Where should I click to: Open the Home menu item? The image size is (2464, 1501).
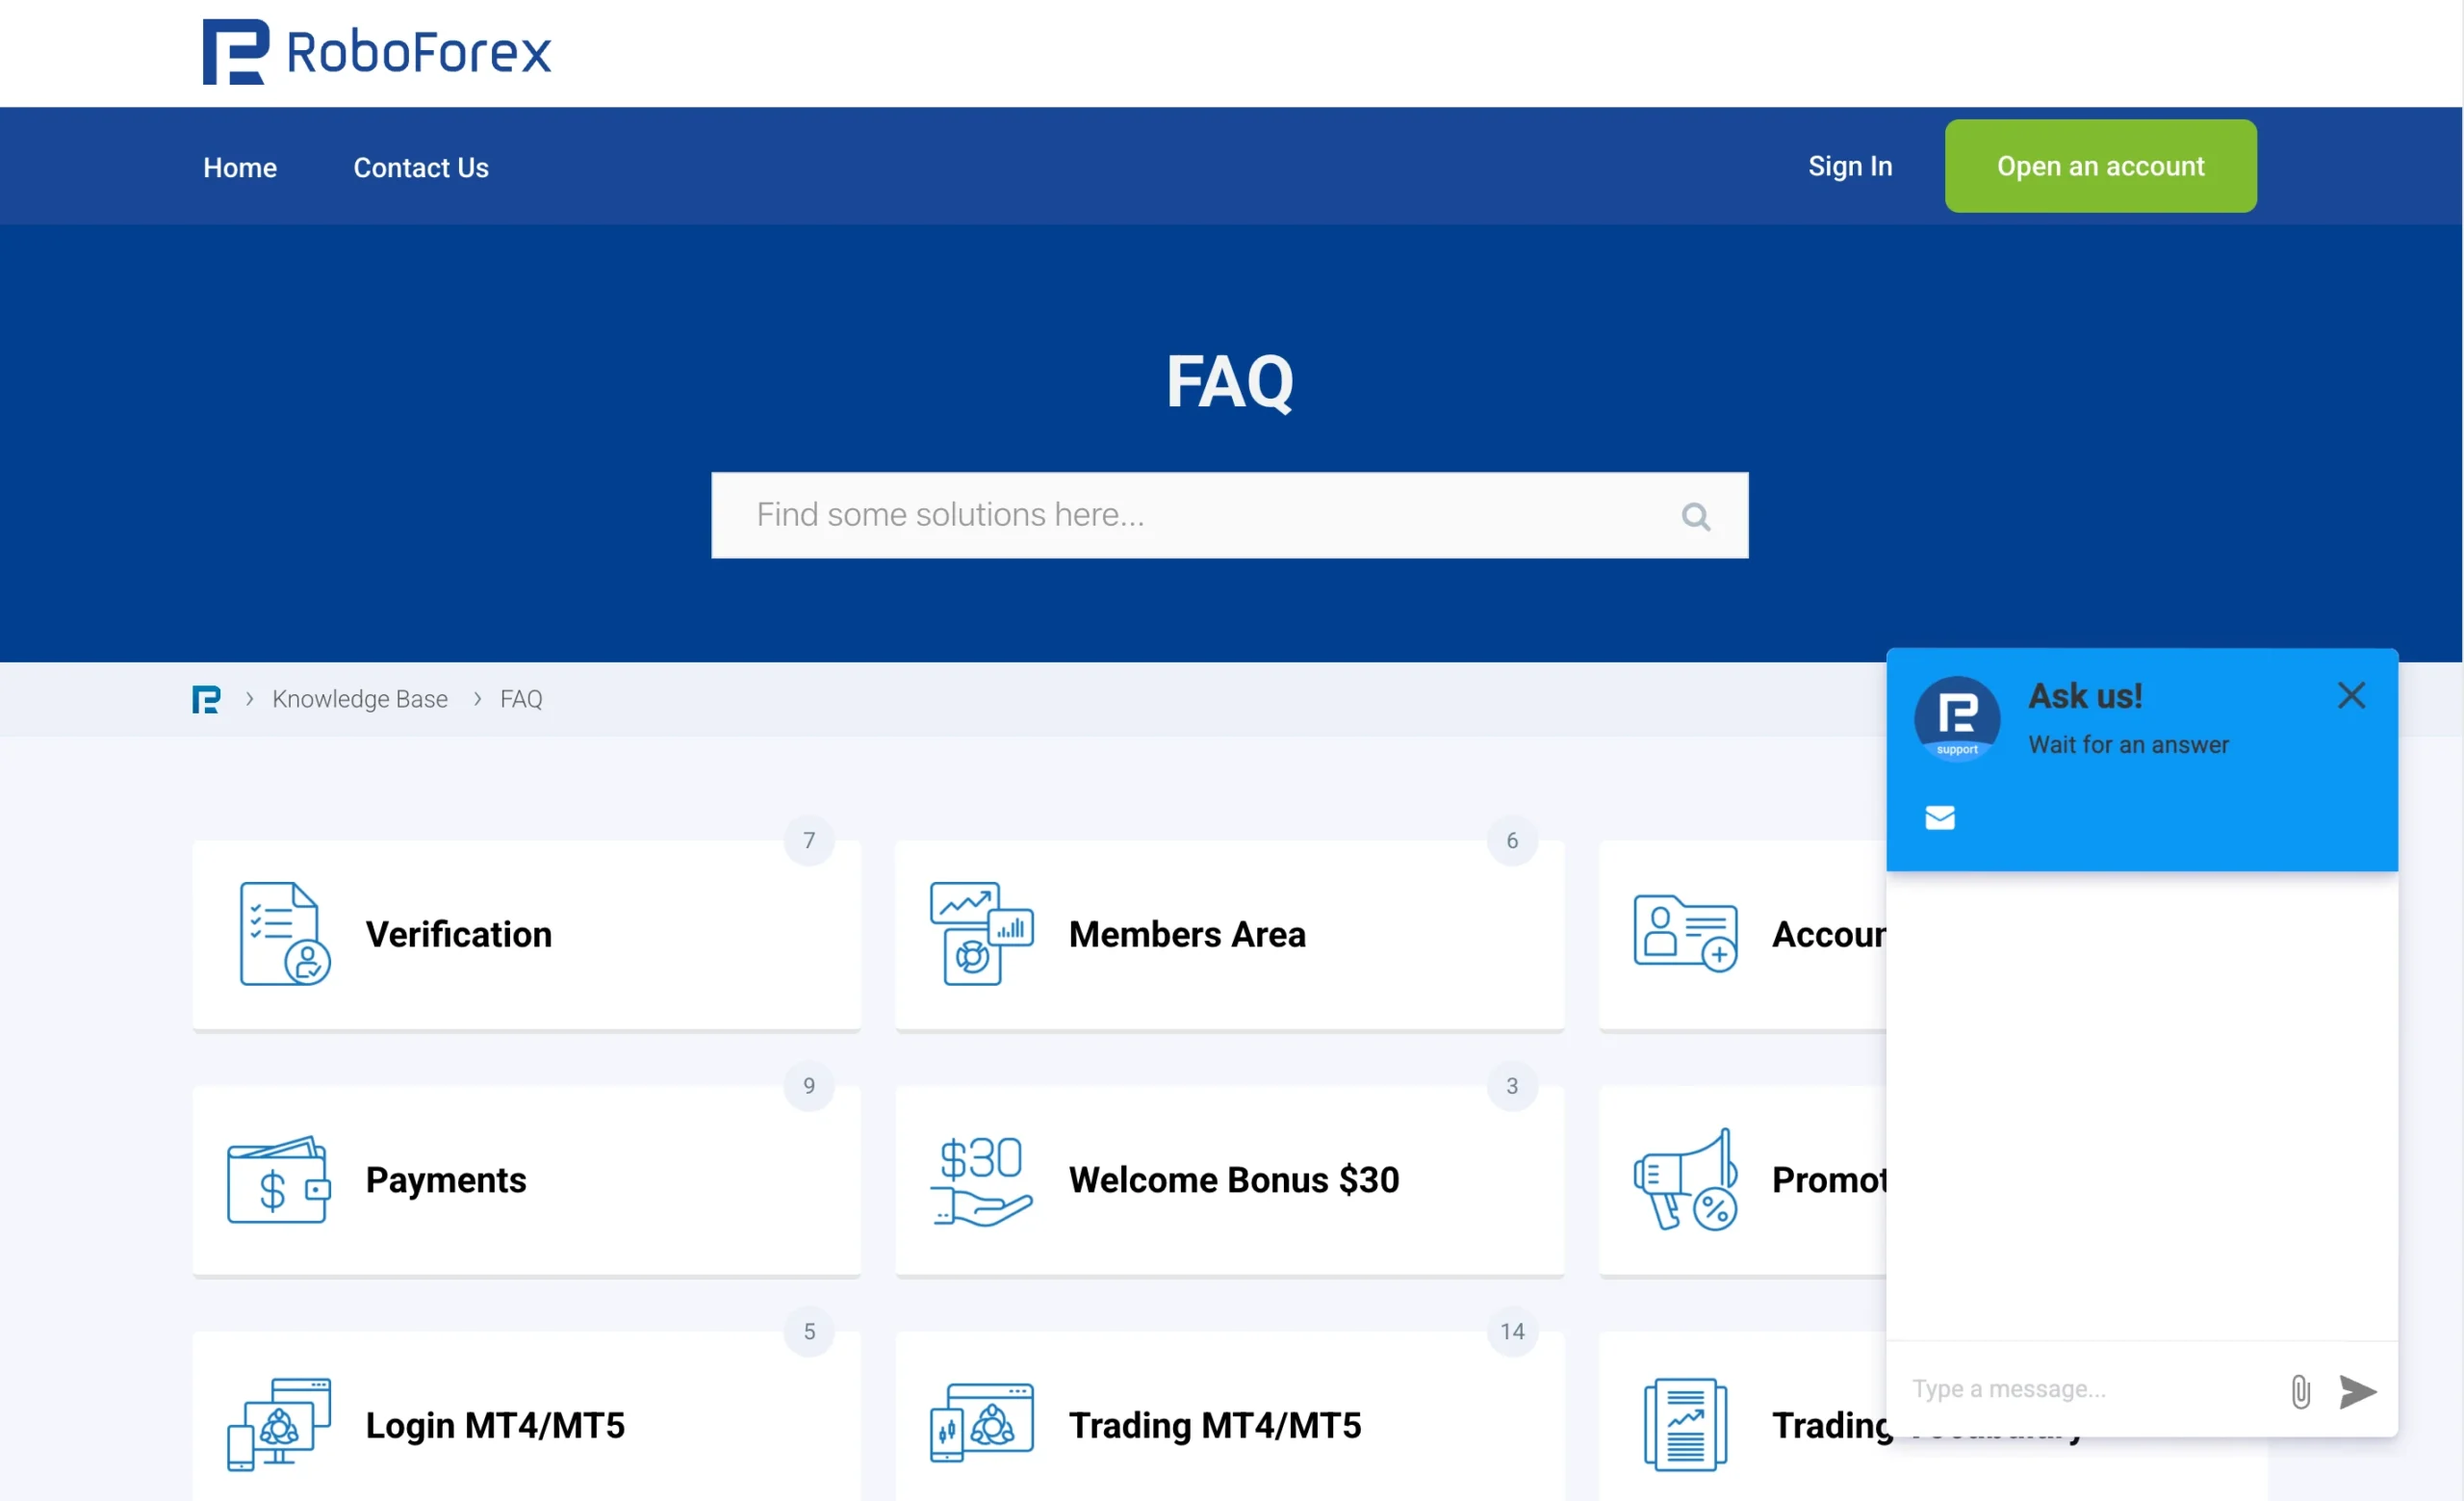240,167
